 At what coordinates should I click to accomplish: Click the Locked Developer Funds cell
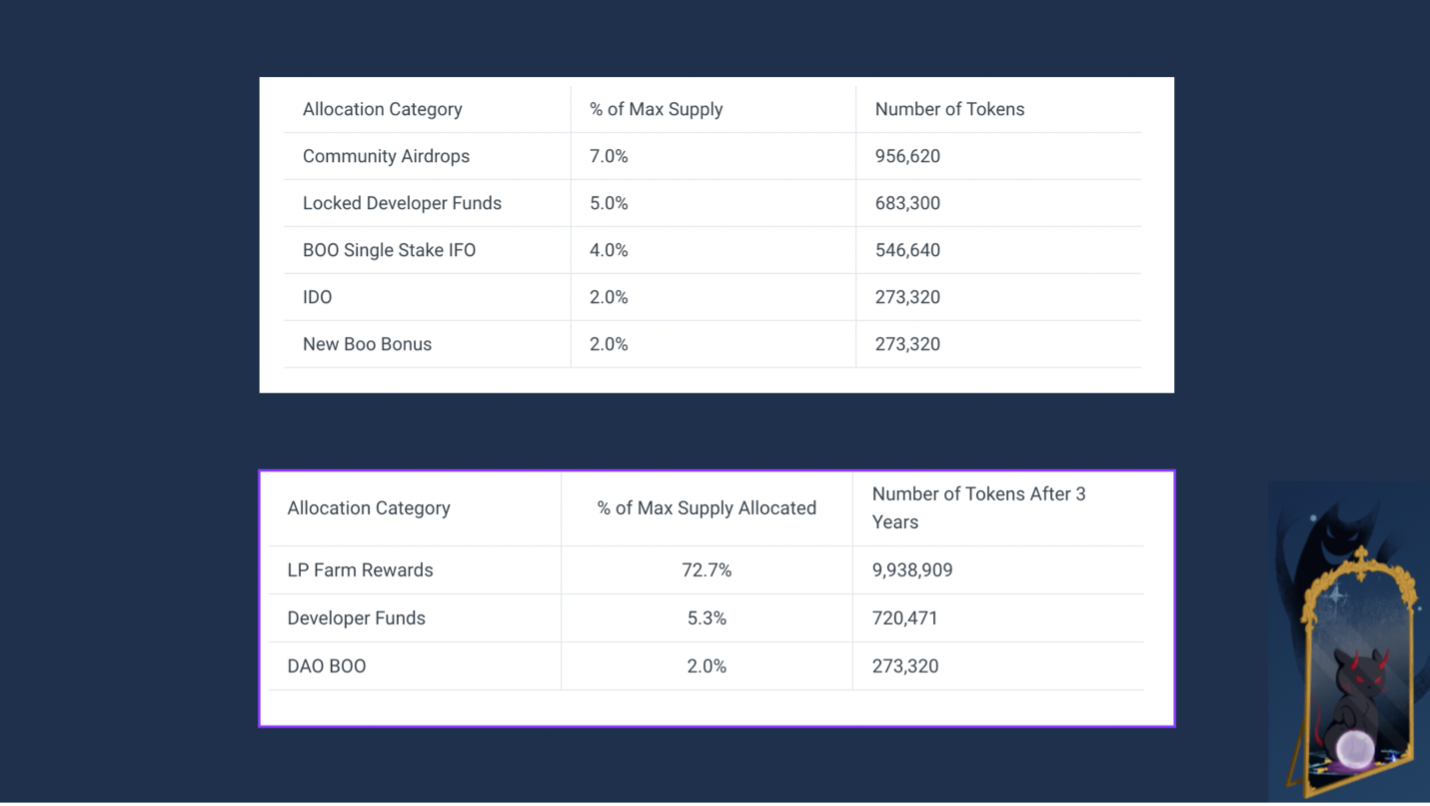click(402, 203)
